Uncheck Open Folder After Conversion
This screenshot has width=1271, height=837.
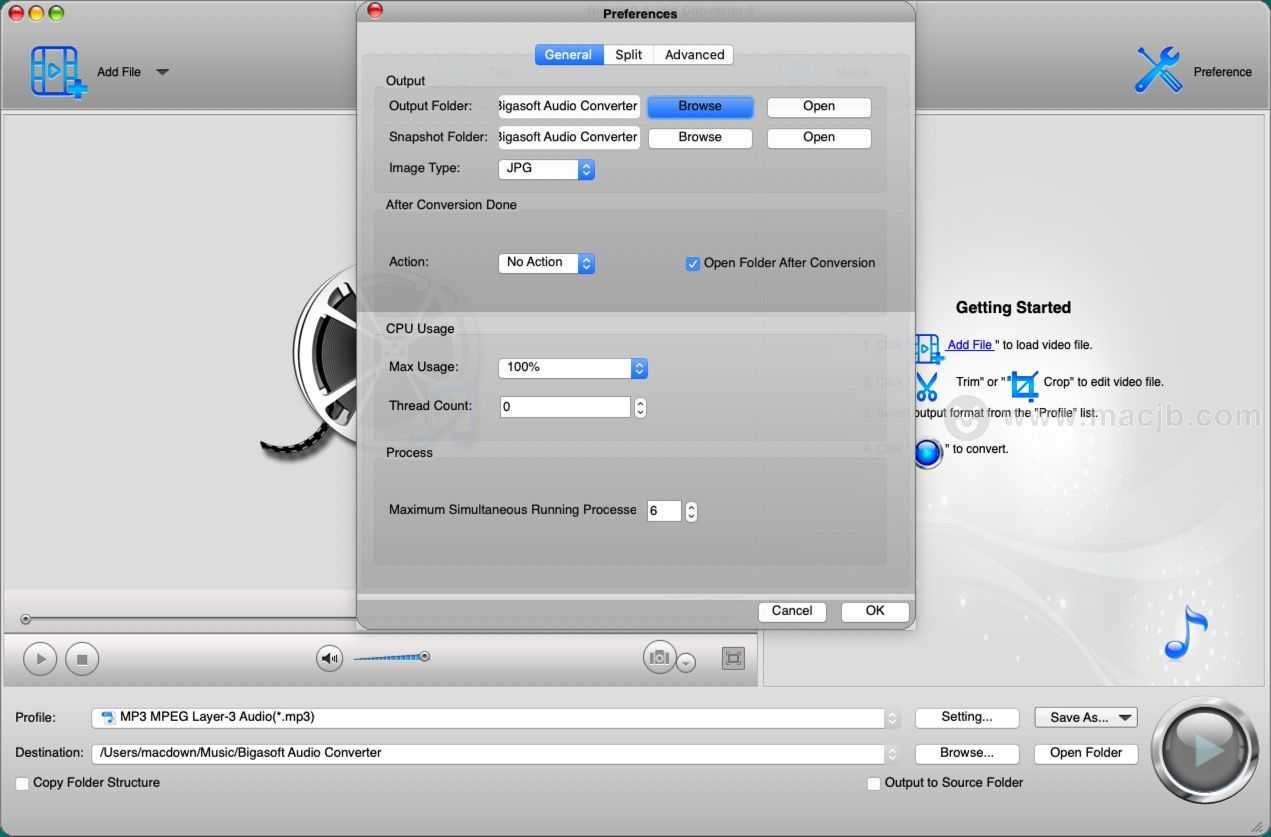(692, 264)
